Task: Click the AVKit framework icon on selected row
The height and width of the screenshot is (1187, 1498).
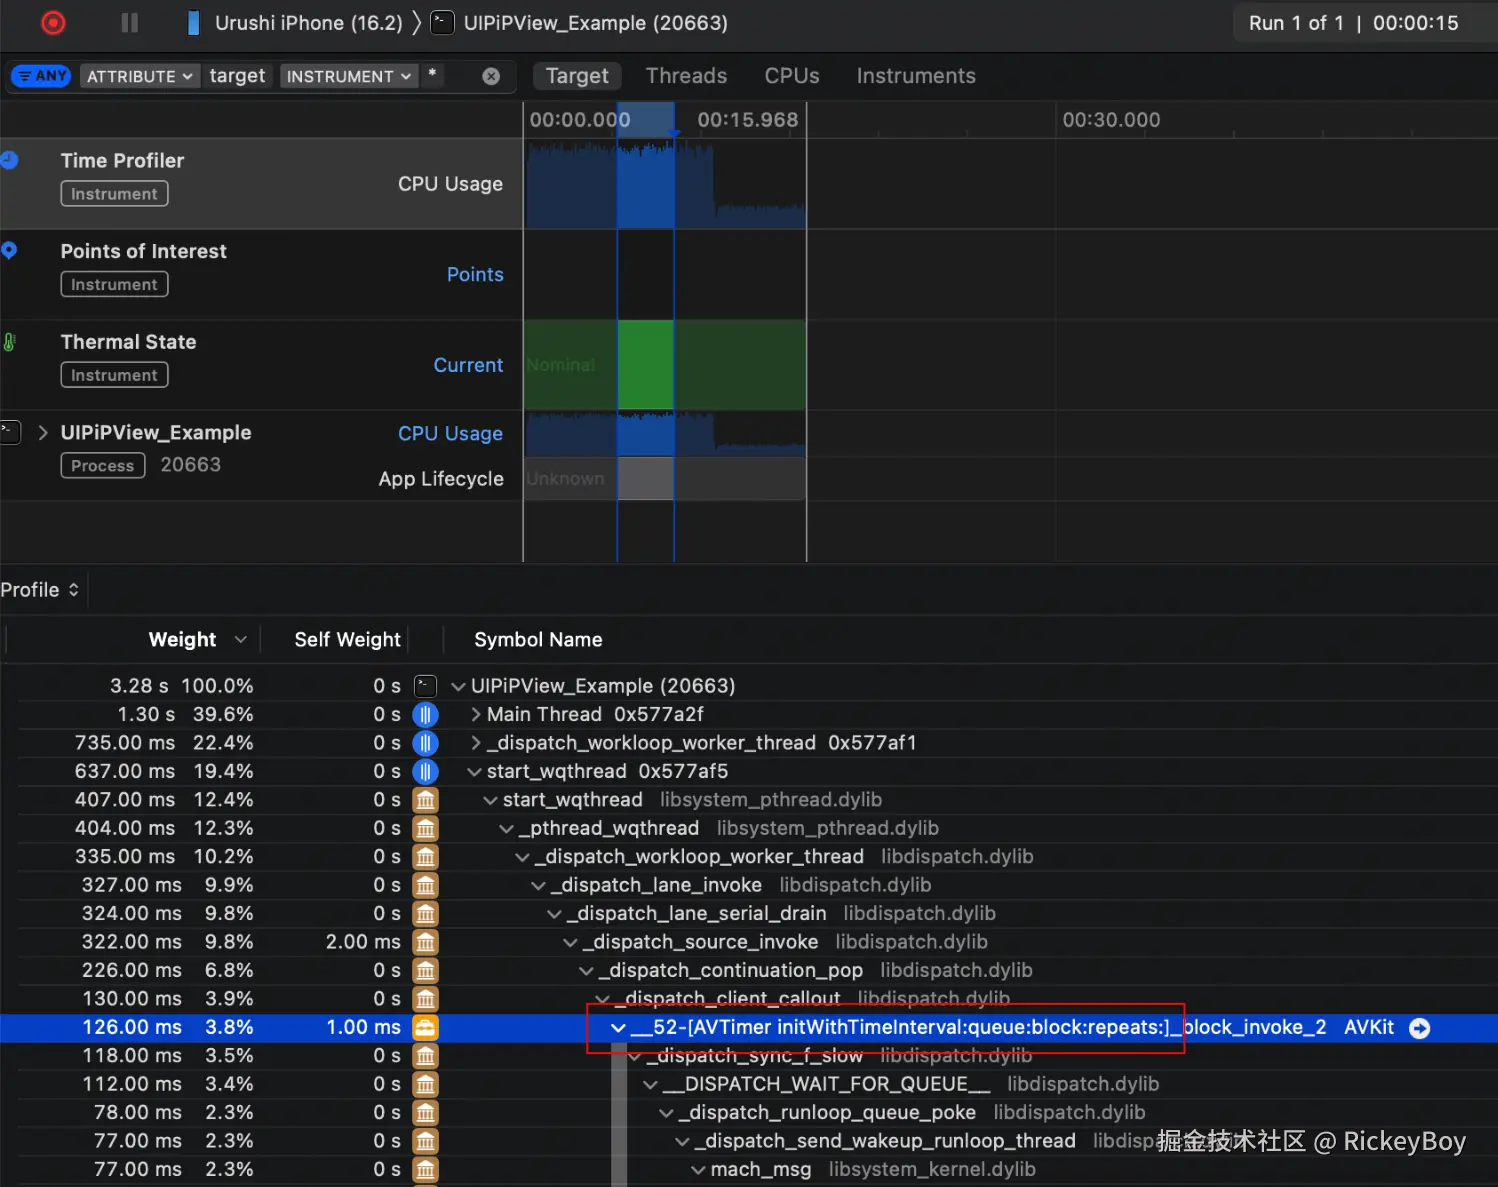Action: tap(425, 1027)
